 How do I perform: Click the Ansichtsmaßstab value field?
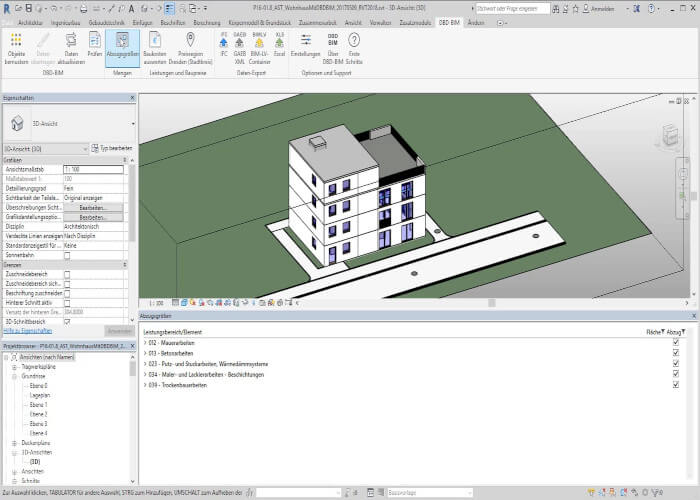click(93, 170)
